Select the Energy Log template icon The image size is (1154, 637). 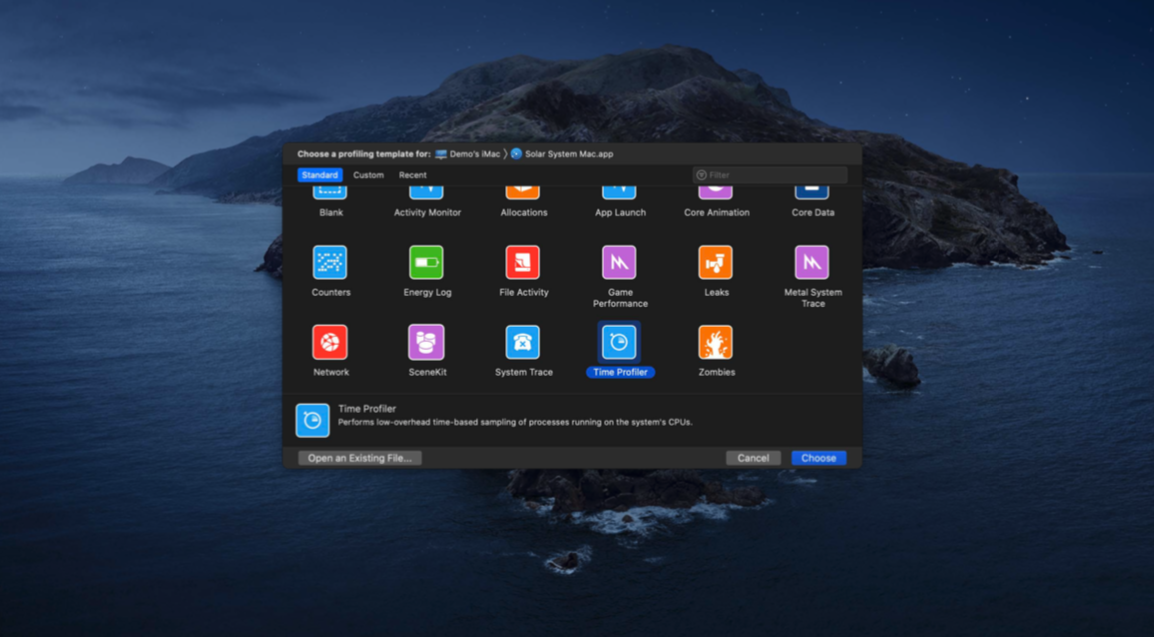click(426, 263)
